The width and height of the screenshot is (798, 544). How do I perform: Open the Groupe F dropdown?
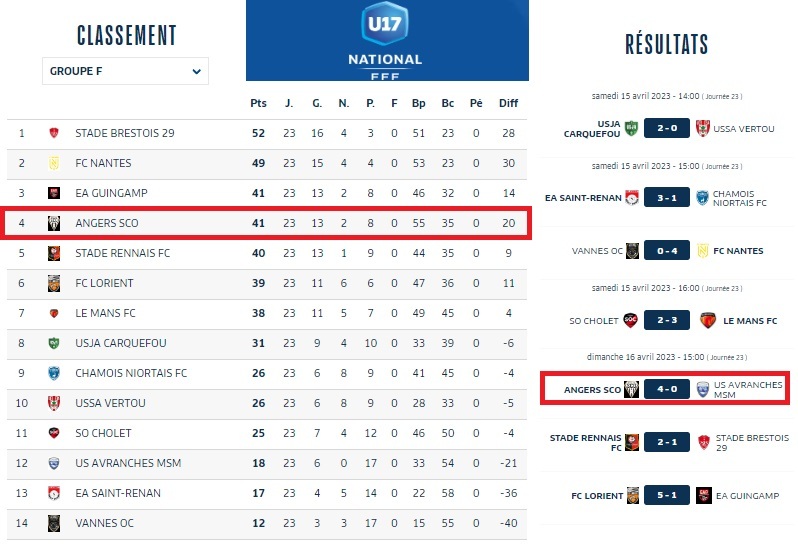point(125,71)
